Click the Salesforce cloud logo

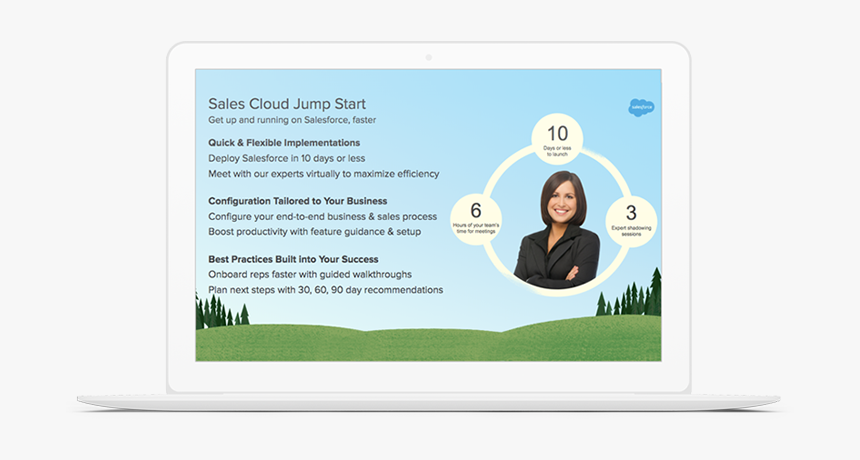click(641, 107)
